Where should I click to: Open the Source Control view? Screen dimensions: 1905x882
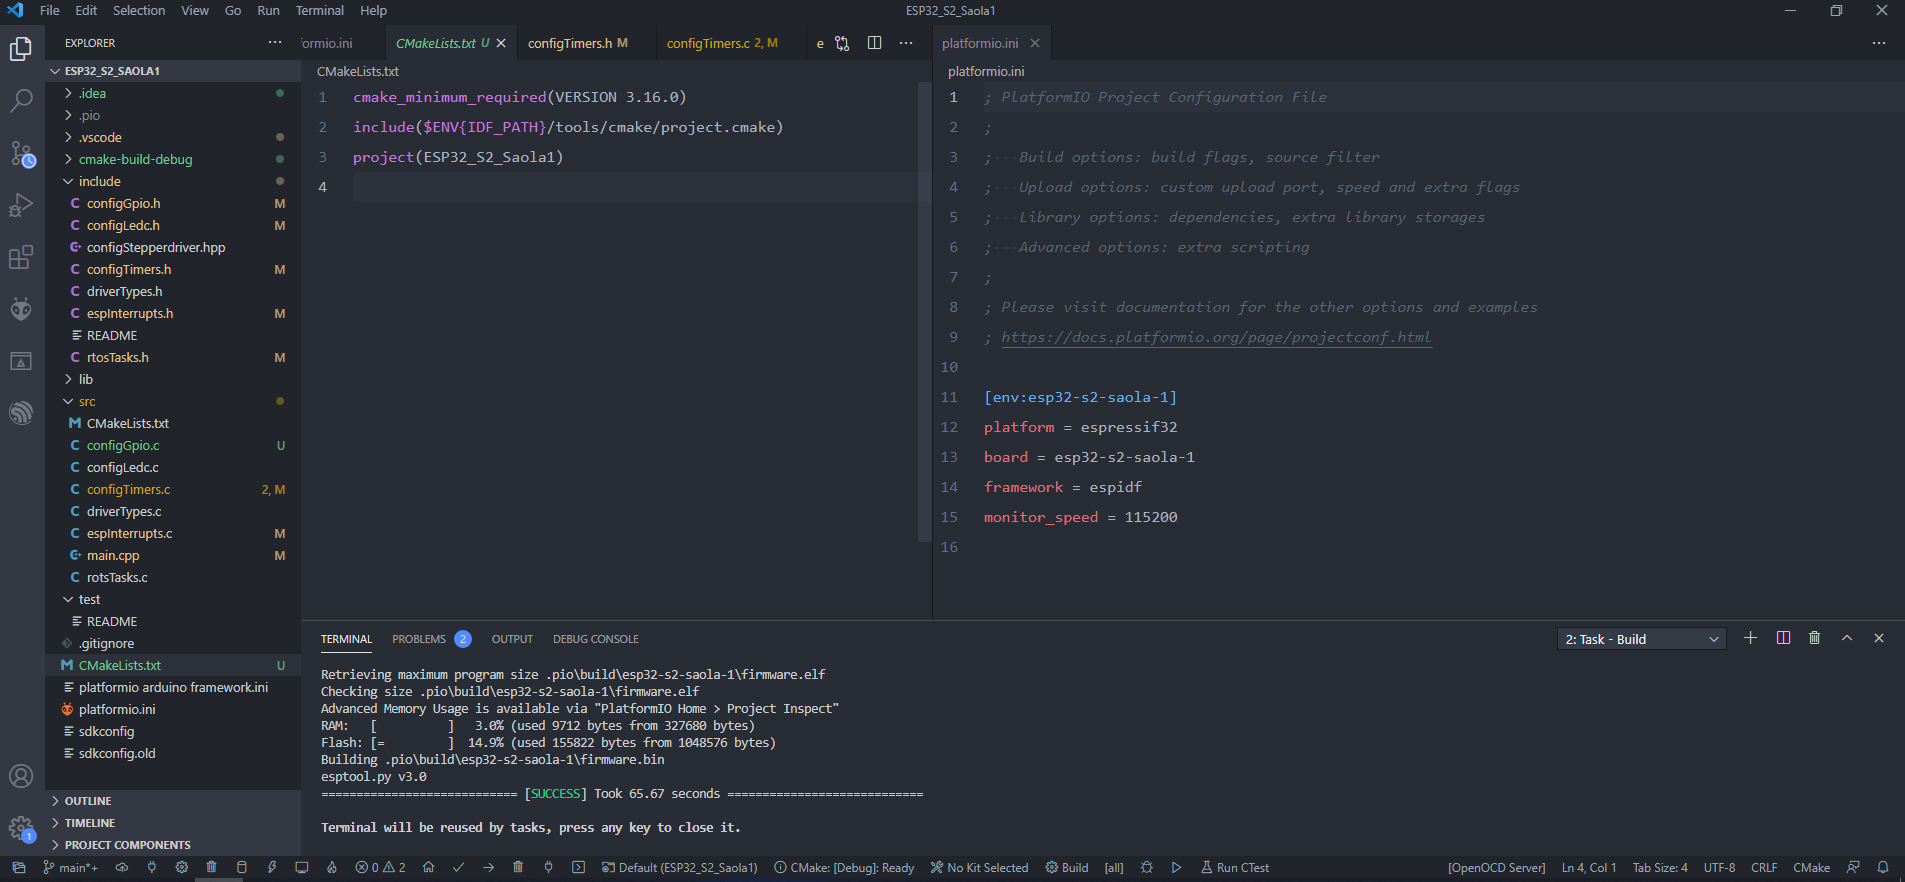(x=21, y=153)
